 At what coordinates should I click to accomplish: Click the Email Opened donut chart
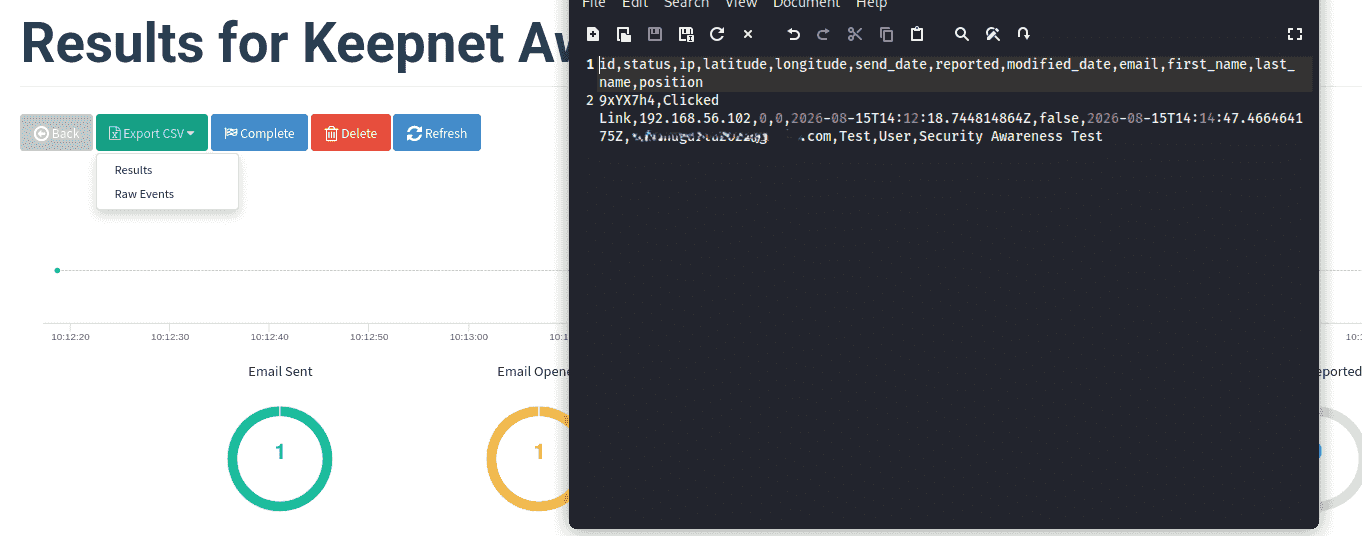[x=528, y=459]
